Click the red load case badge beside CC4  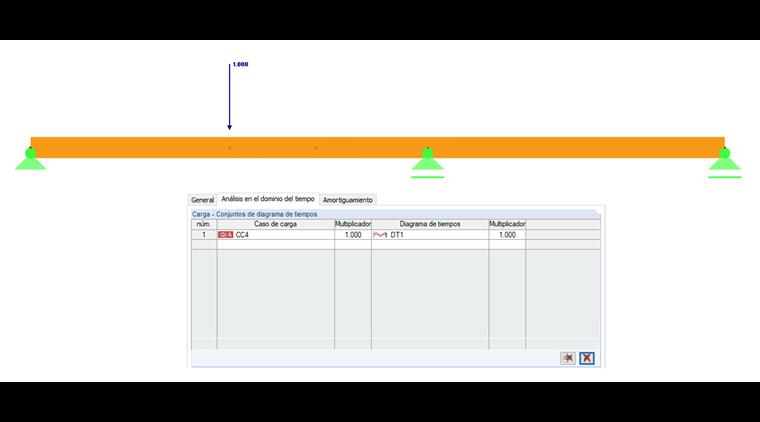(x=225, y=235)
